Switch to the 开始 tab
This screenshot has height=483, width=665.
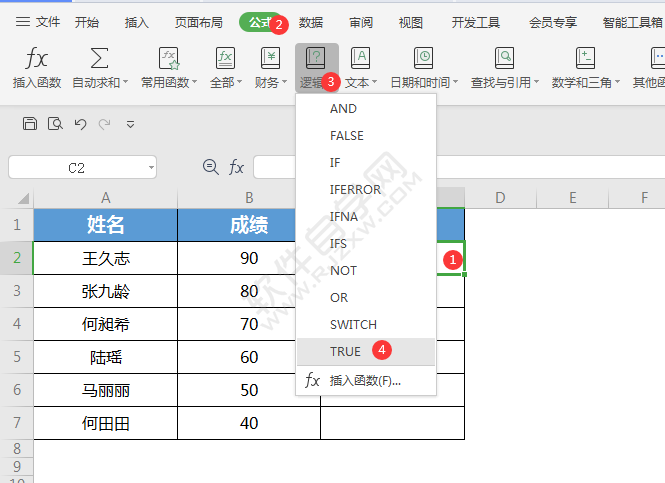[x=87, y=22]
